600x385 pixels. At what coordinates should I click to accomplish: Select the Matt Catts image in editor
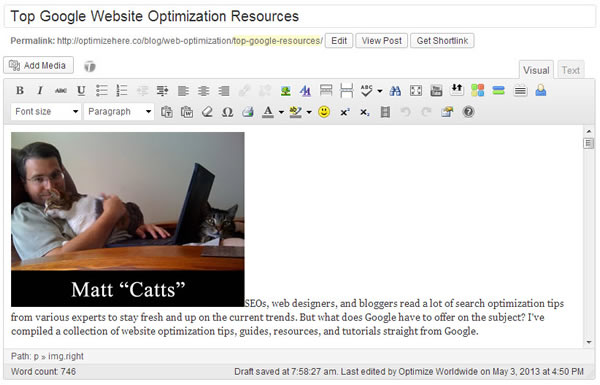[x=127, y=219]
